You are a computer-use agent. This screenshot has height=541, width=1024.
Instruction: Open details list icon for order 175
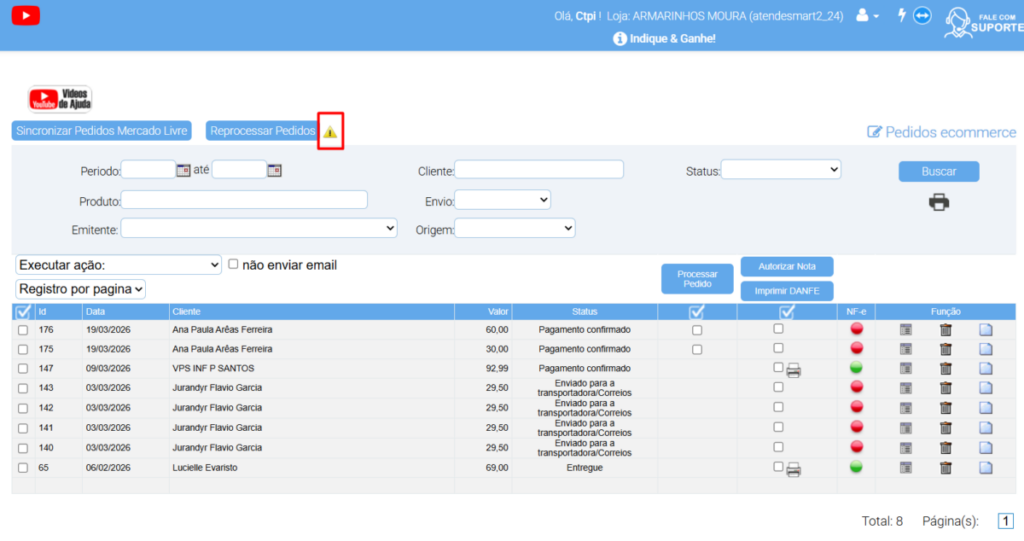[x=906, y=349]
